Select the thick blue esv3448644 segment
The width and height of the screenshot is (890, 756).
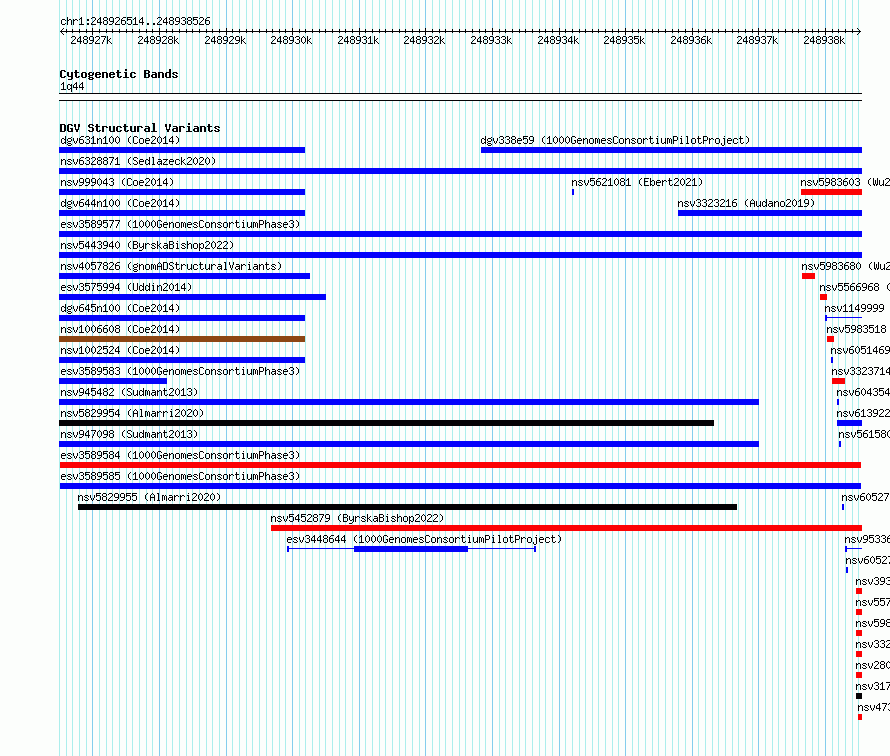point(411,549)
